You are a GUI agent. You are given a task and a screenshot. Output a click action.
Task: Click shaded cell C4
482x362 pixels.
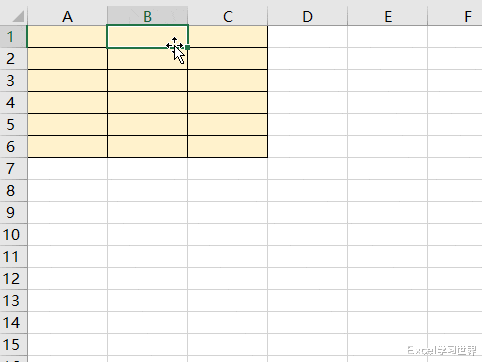[x=228, y=103]
